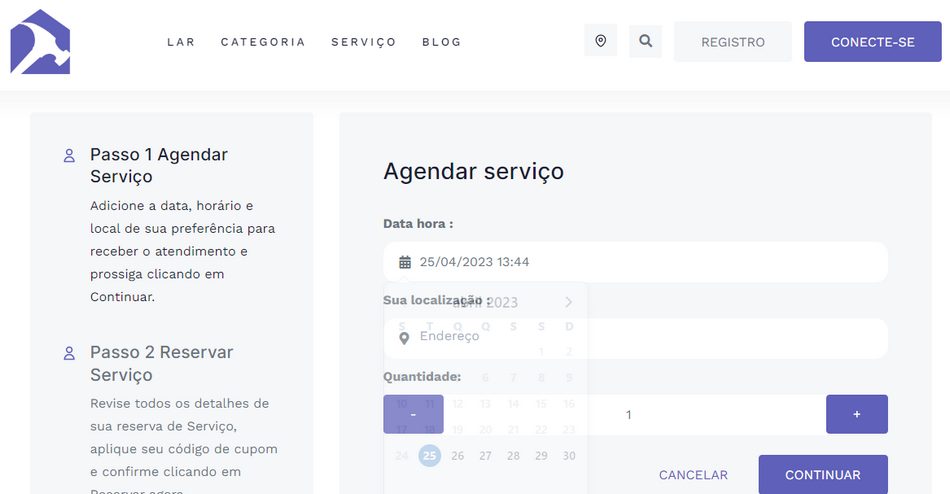Go to next month with calendar chevron

pos(568,302)
